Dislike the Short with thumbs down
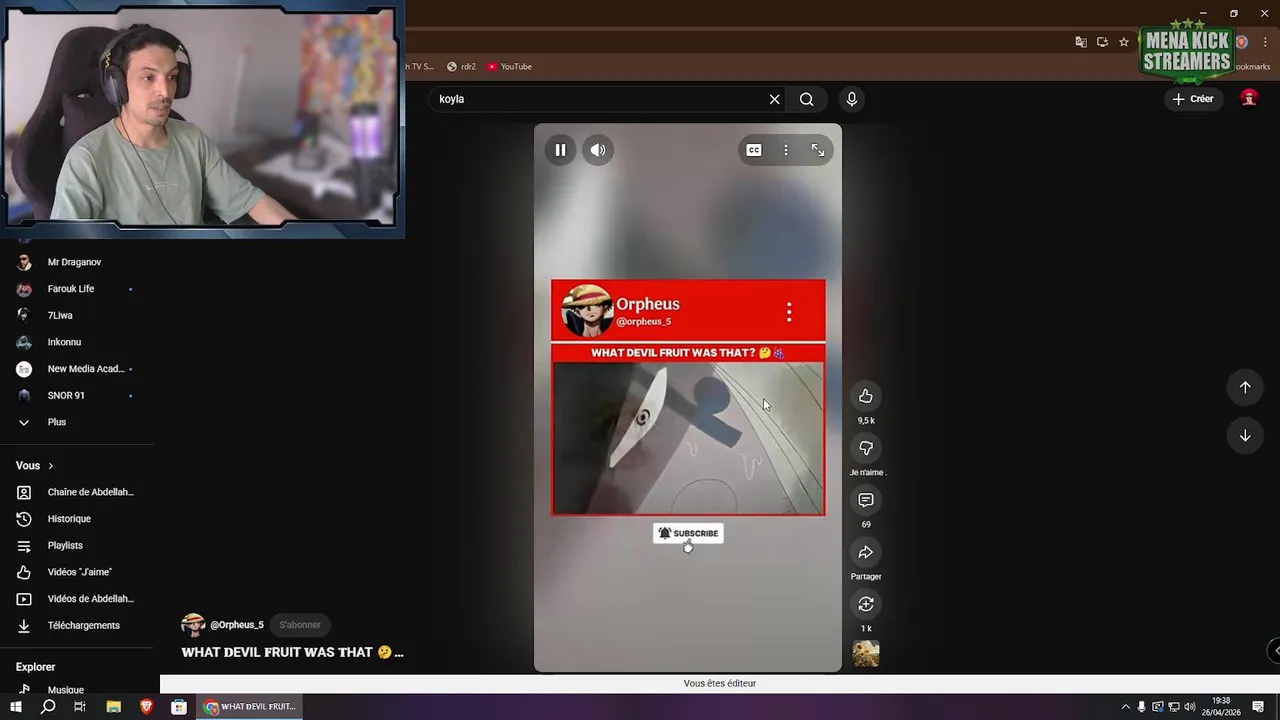Viewport: 1280px width, 720px height. 866,448
